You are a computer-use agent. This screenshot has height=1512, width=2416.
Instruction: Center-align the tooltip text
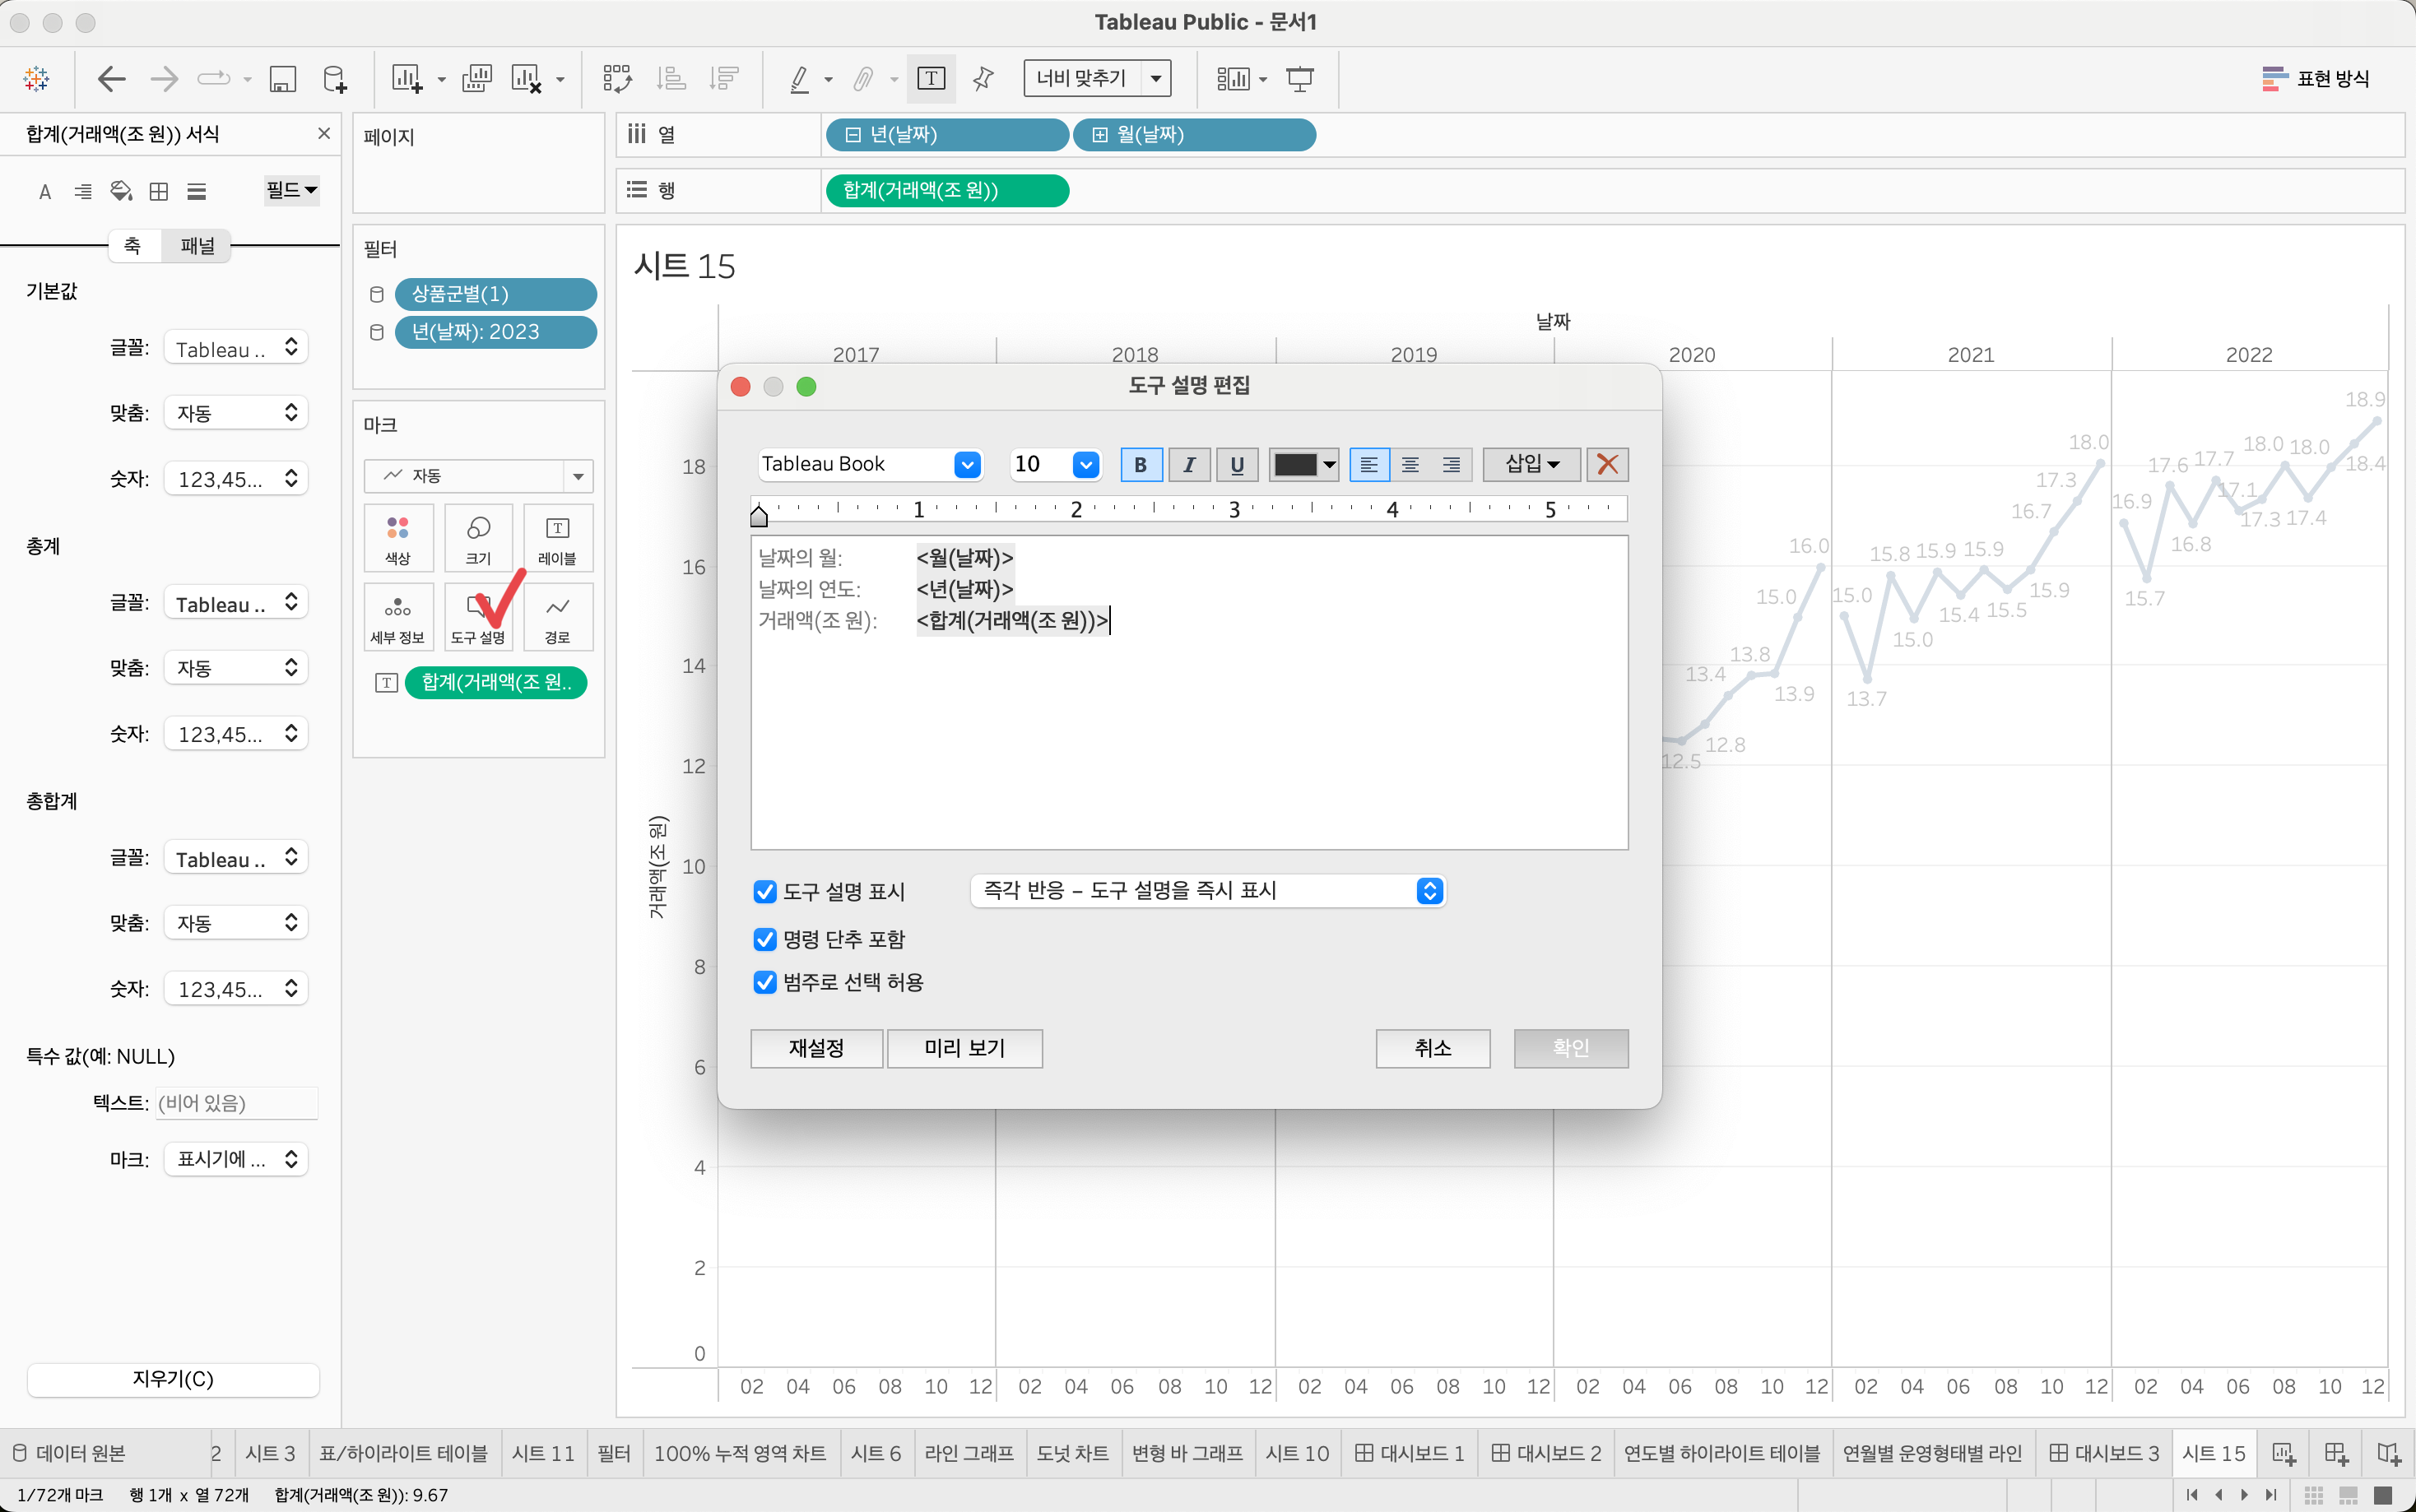click(x=1410, y=465)
